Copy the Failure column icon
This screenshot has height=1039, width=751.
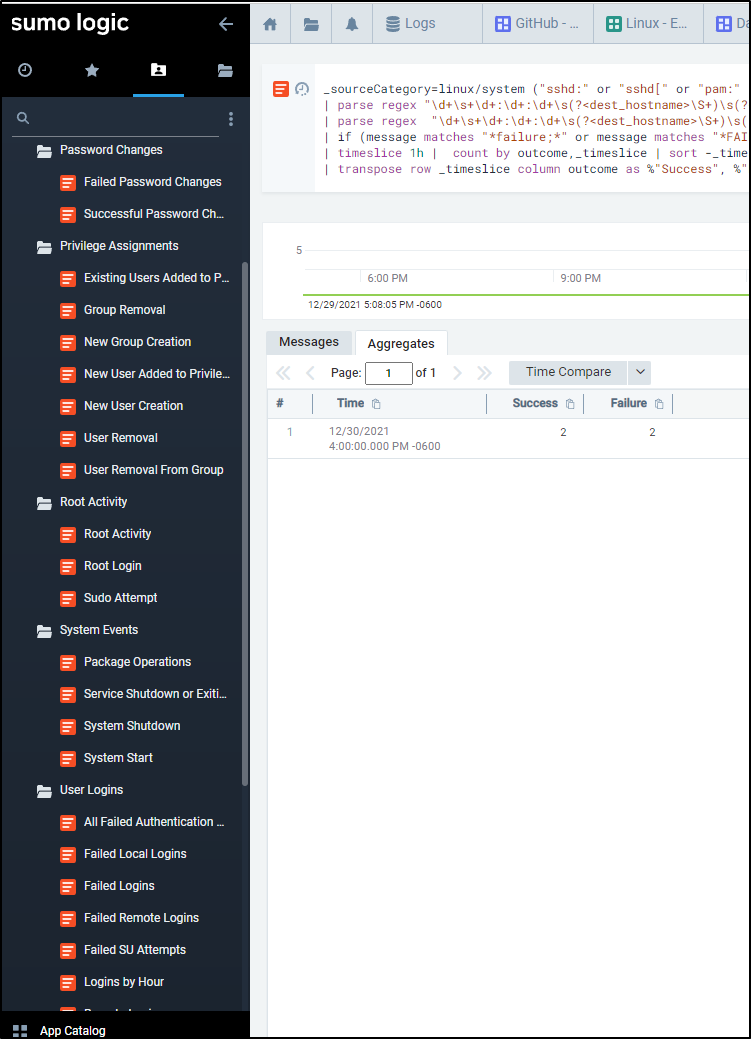tap(659, 404)
